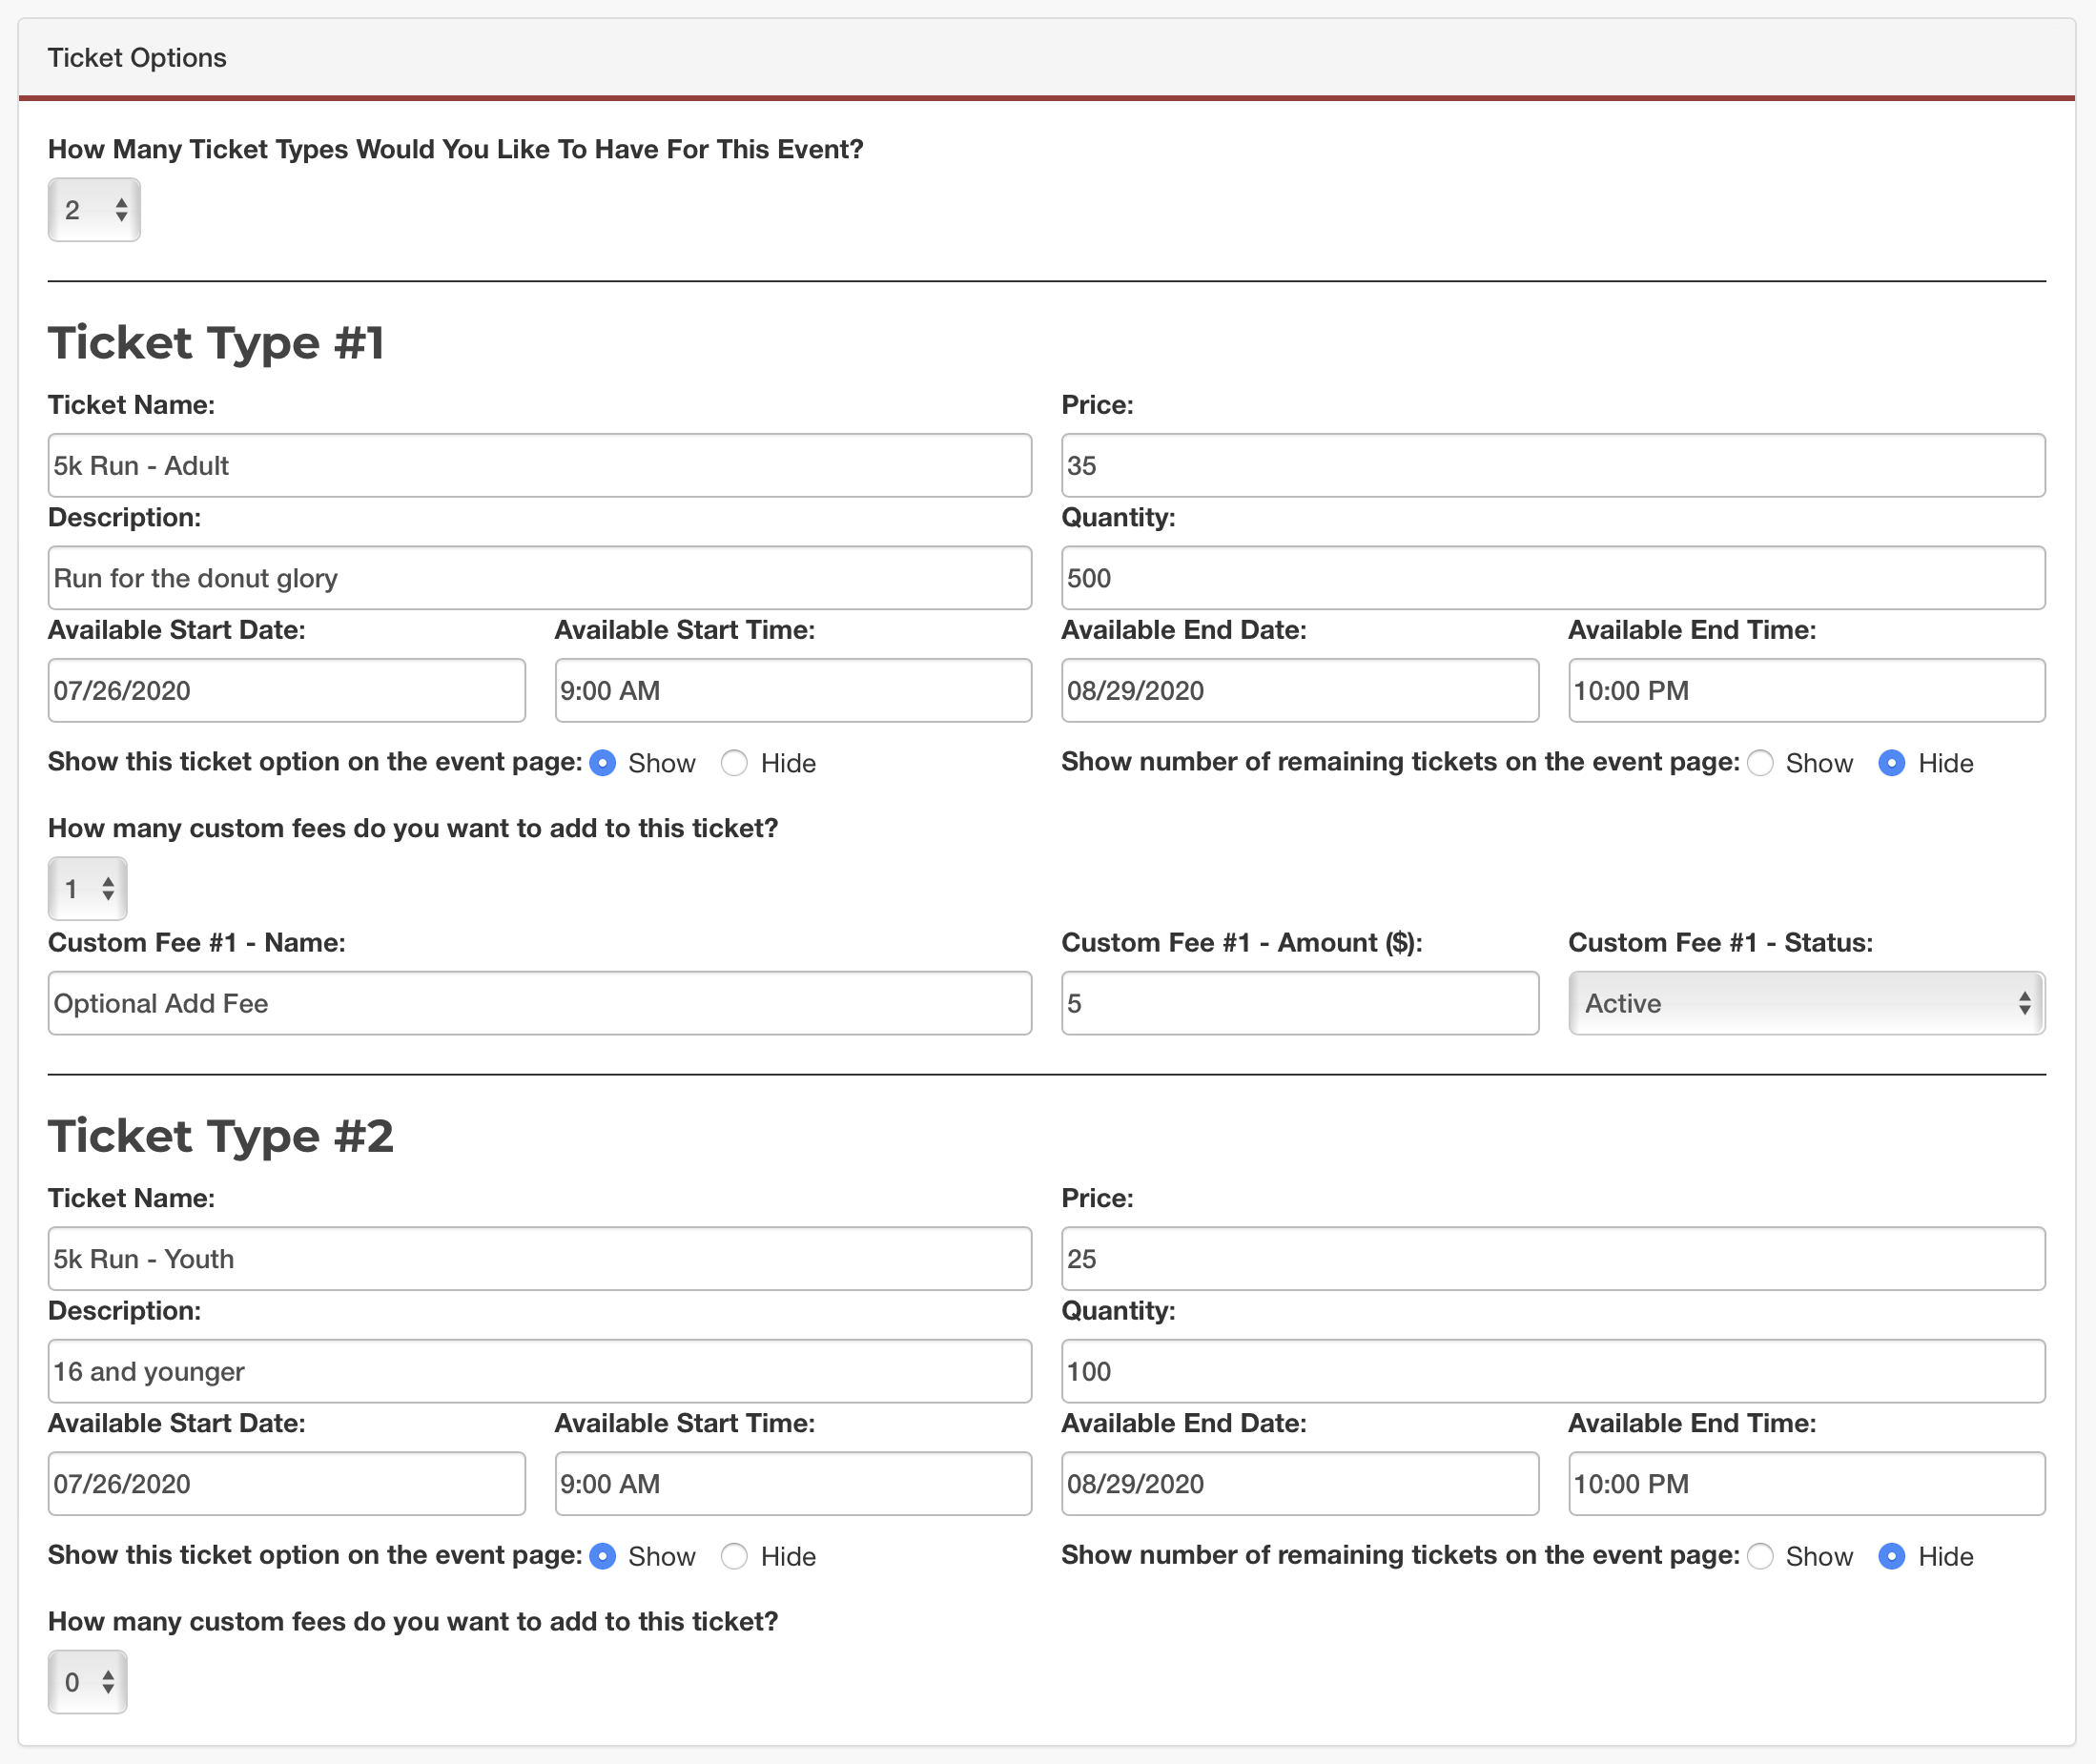This screenshot has height=1764, width=2096.
Task: Click Ticket Type #1 Available Start Date field
Action: [x=287, y=690]
